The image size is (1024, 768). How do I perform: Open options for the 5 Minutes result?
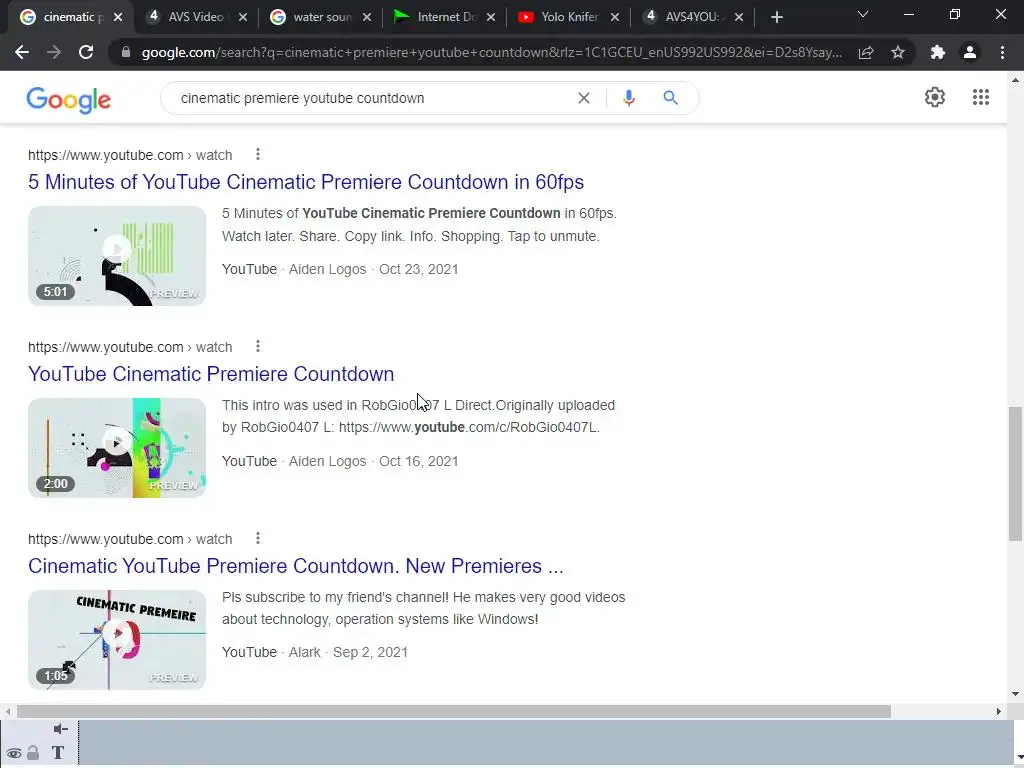coord(258,154)
